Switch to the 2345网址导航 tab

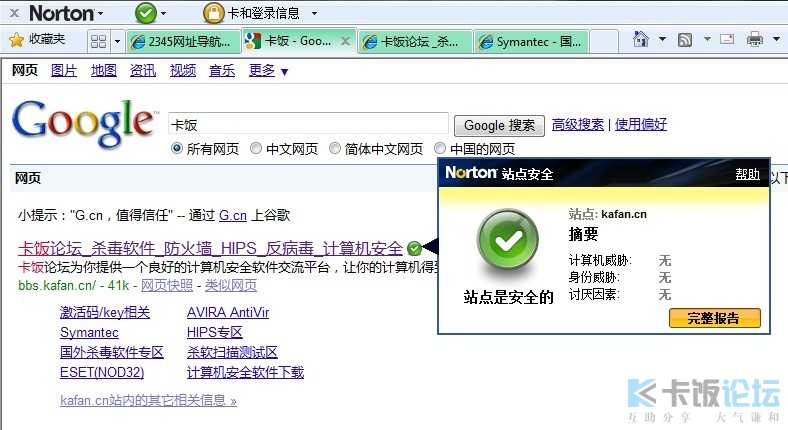tap(182, 41)
